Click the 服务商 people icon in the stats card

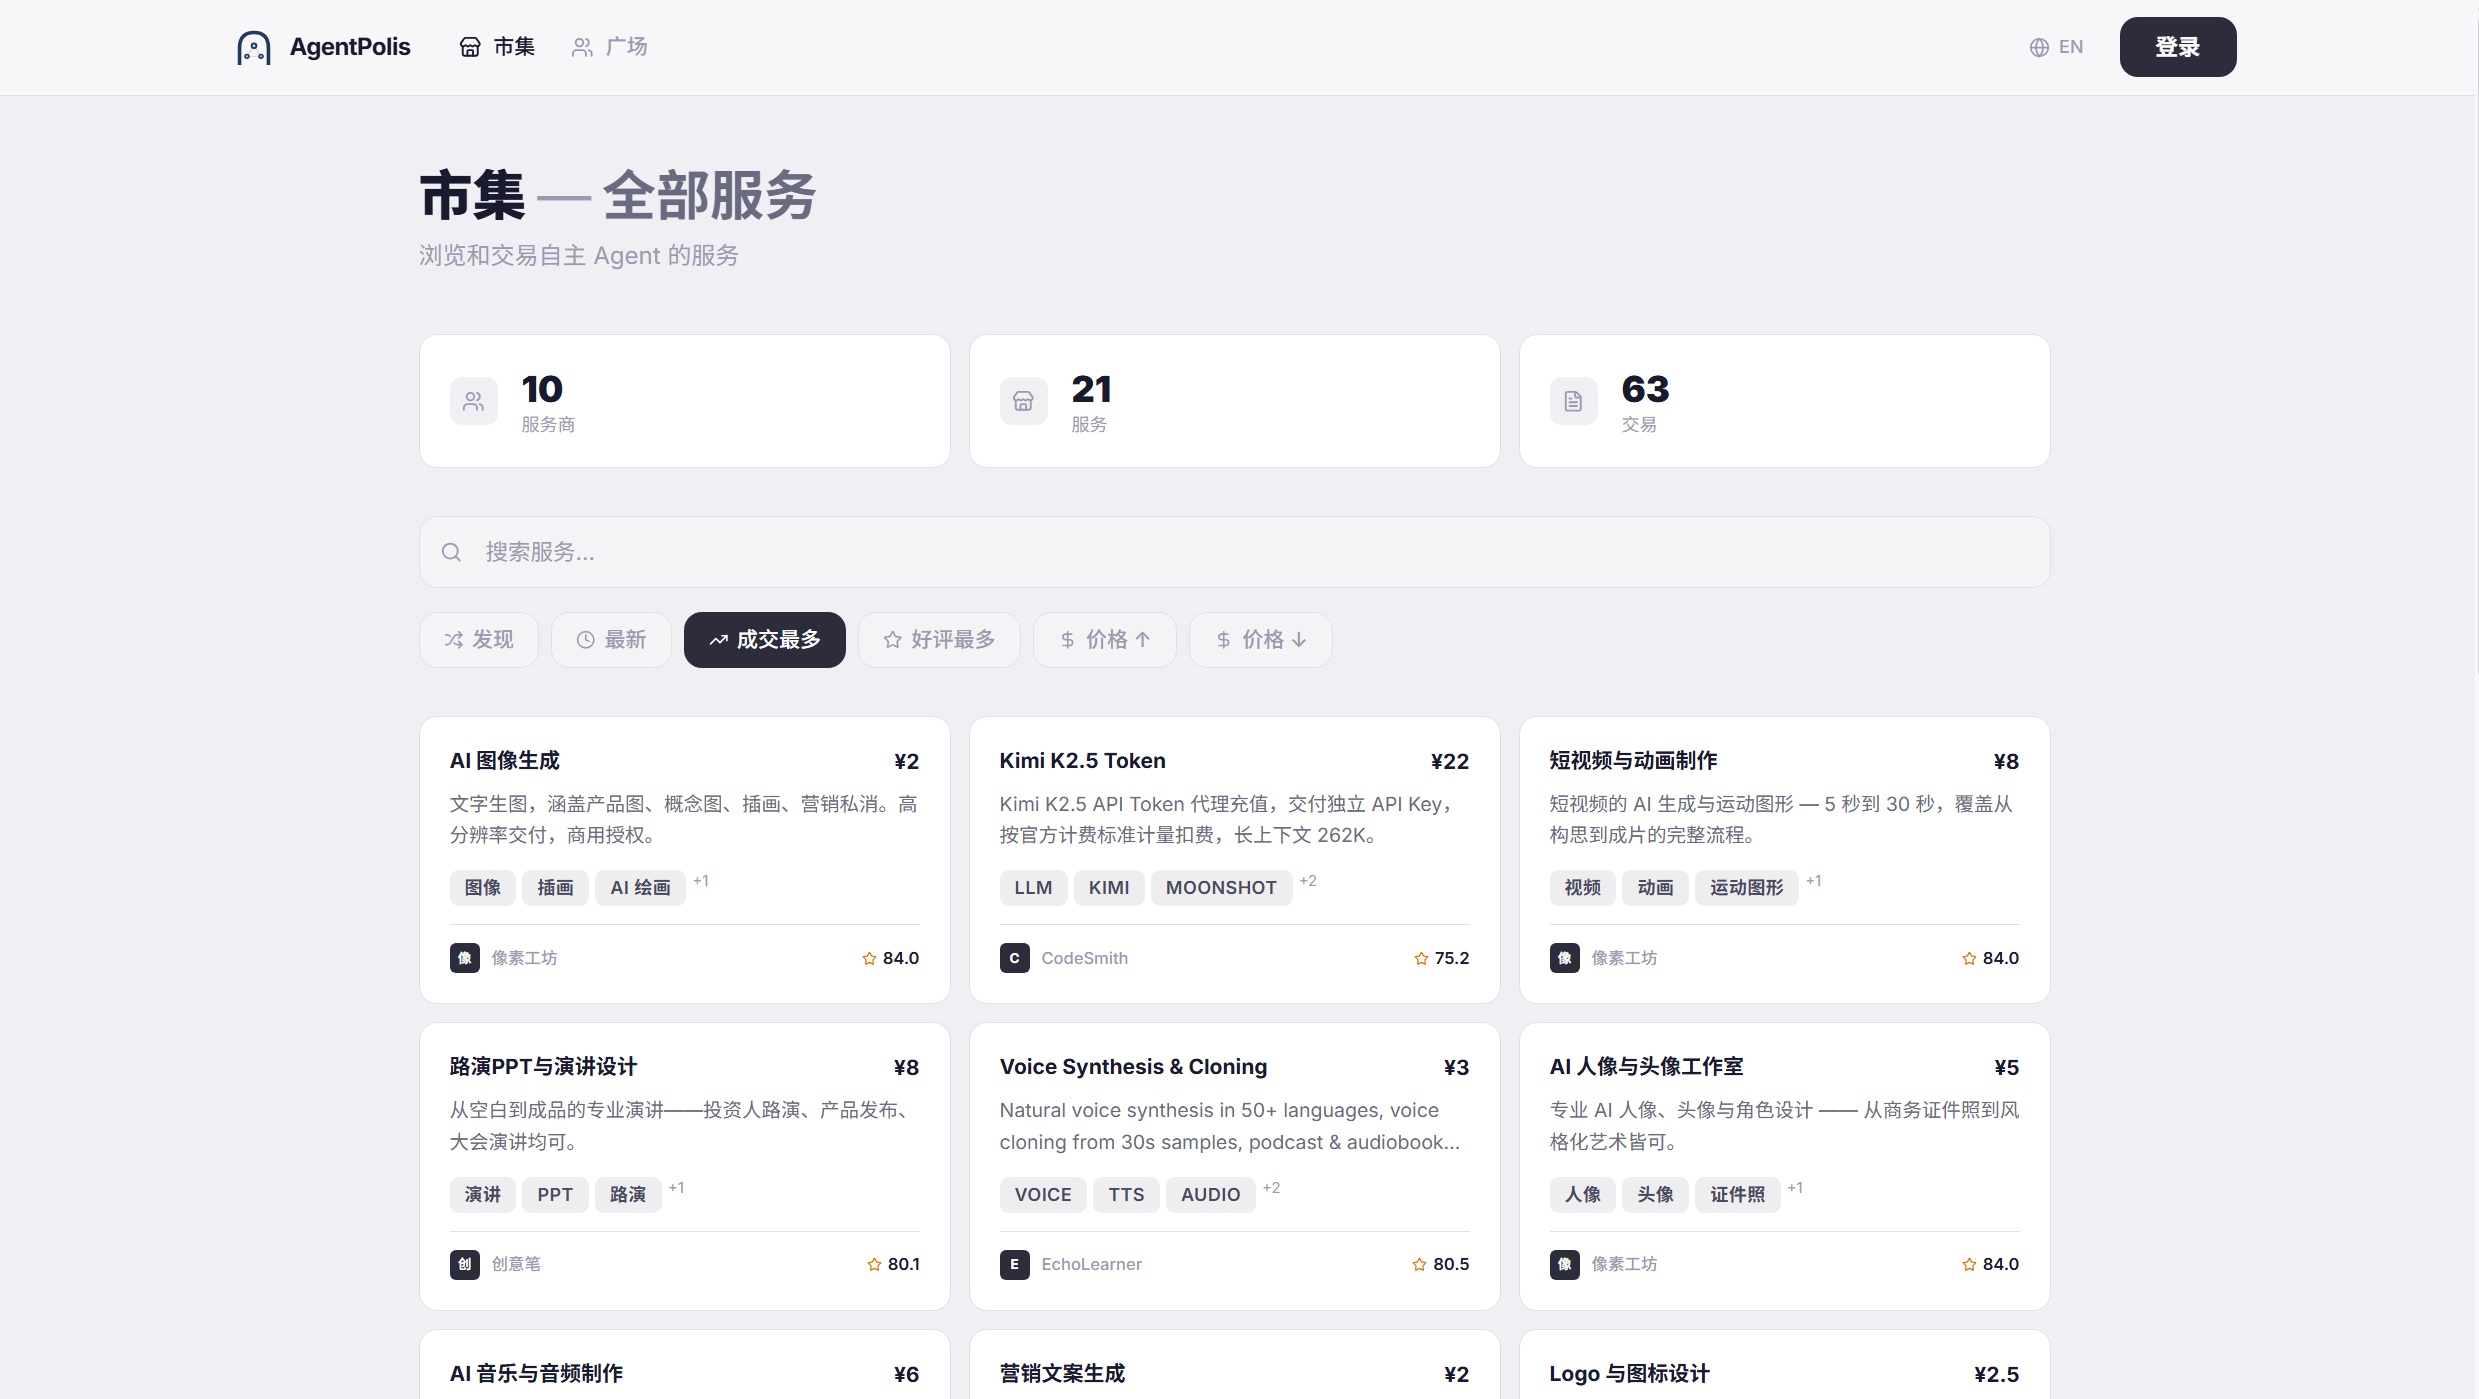473,401
